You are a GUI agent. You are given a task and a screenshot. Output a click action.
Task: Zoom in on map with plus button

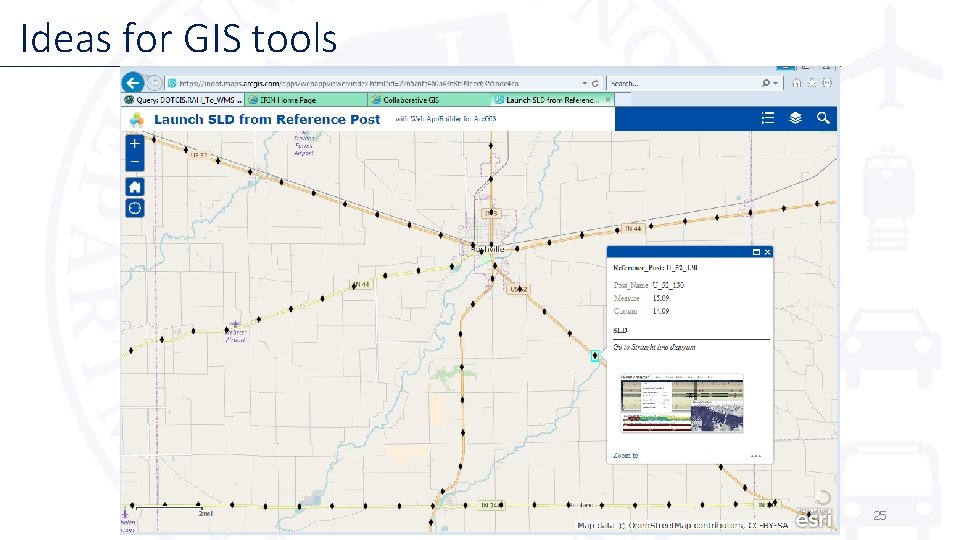pos(135,144)
